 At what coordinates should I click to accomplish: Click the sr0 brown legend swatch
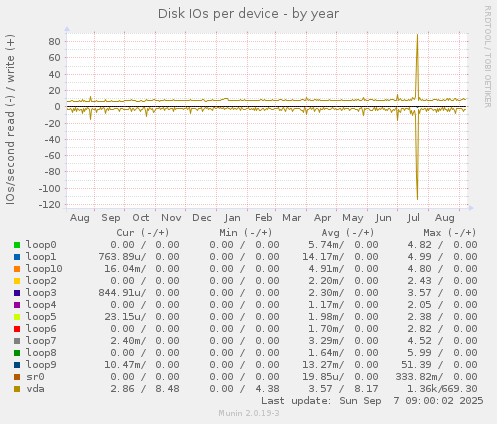[17, 377]
